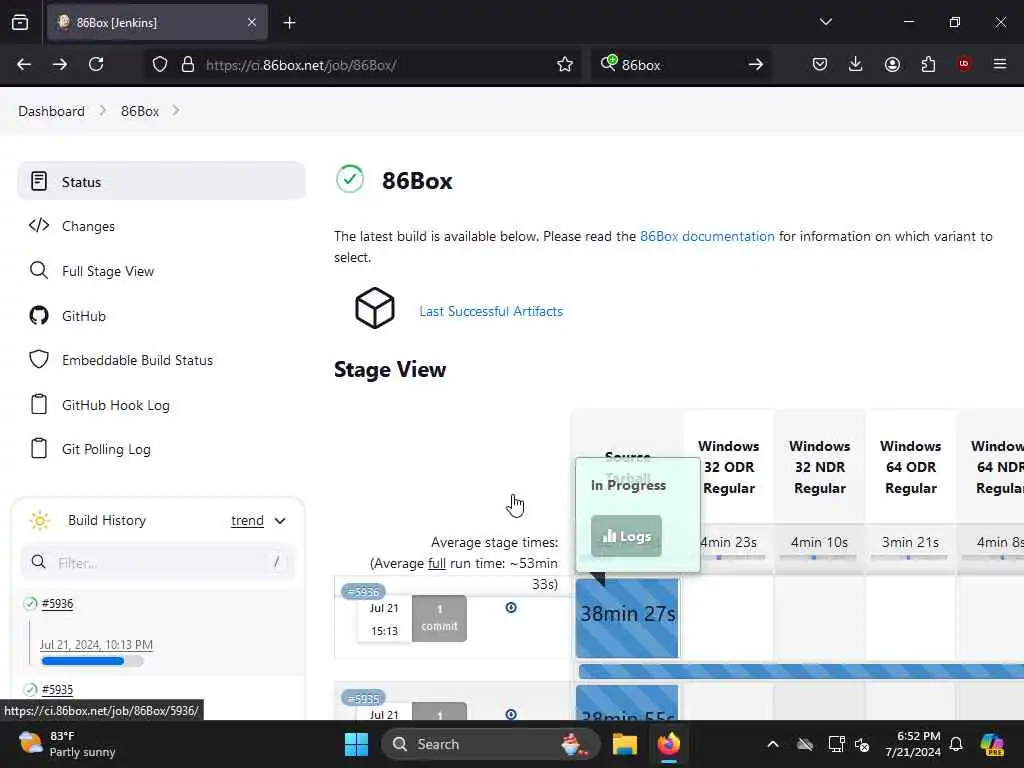Click the striped in-progress bar under #5936
This screenshot has height=768, width=1024.
801,671
